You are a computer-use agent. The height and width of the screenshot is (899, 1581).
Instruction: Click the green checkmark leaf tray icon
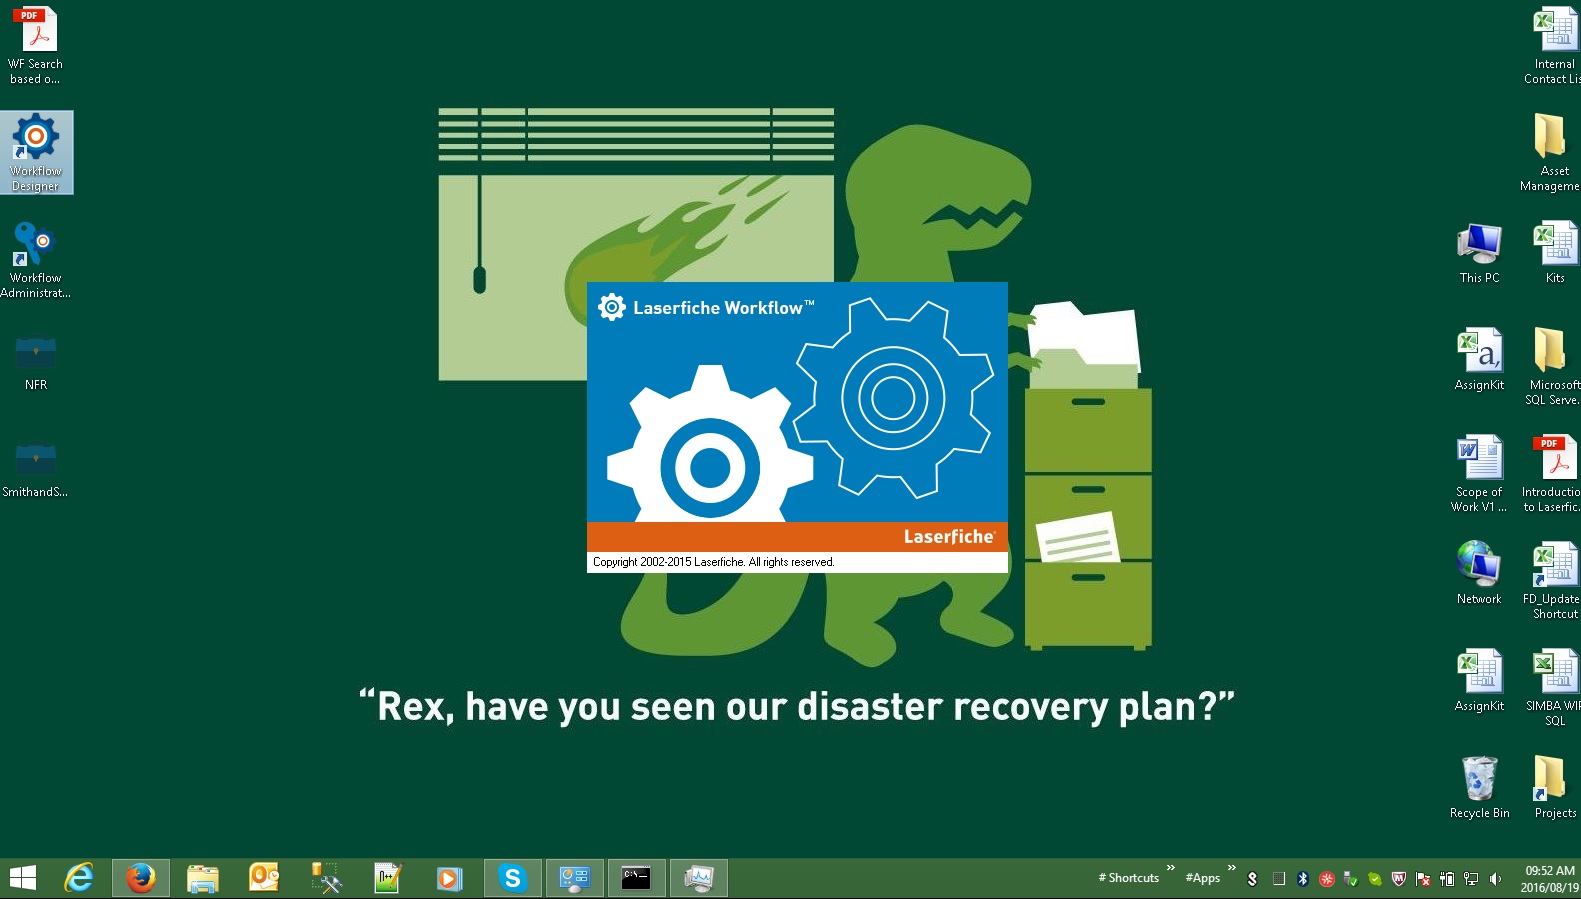point(1375,879)
